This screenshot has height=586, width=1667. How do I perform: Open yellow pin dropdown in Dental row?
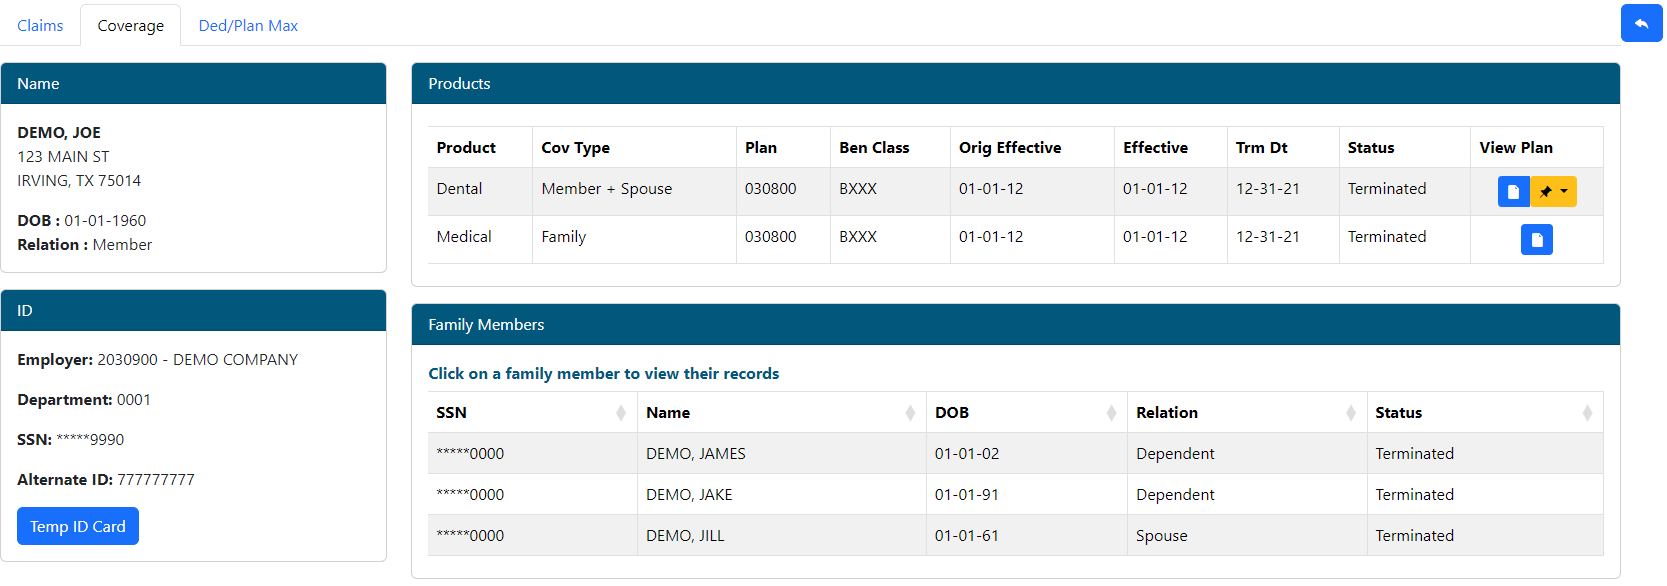[x=1554, y=191]
